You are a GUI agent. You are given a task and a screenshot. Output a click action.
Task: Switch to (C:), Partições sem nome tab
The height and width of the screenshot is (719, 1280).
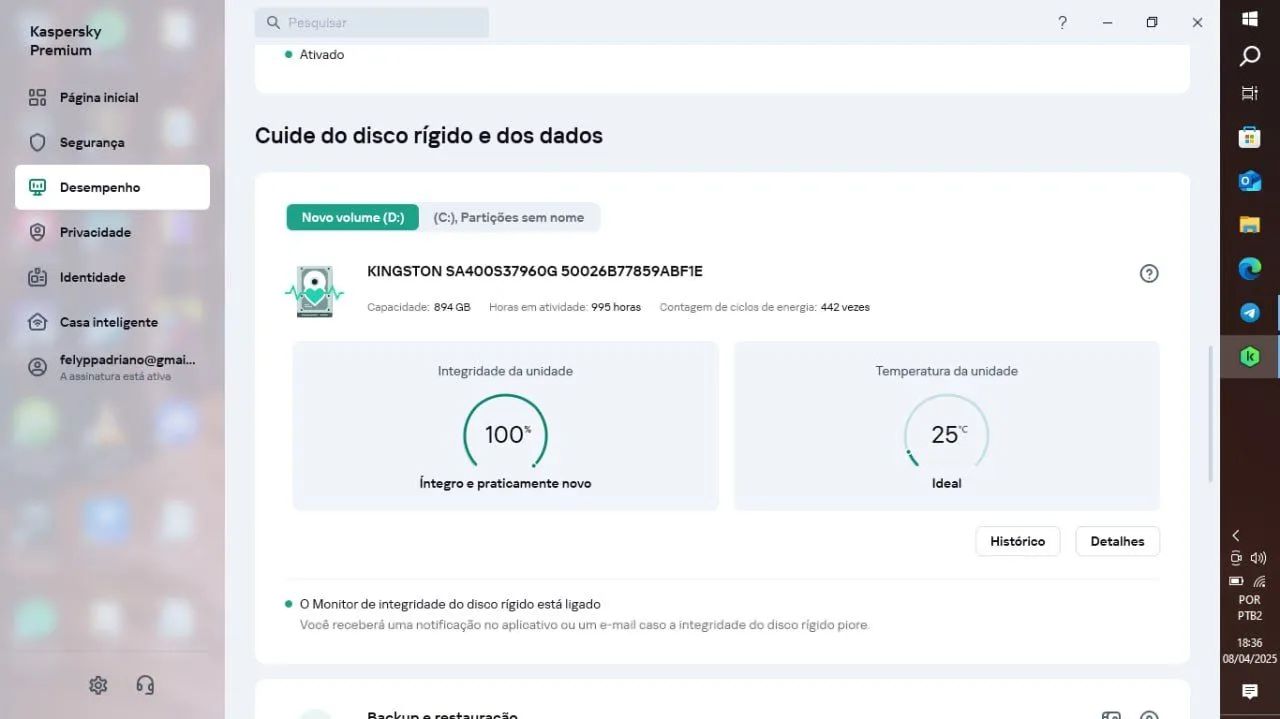(509, 217)
